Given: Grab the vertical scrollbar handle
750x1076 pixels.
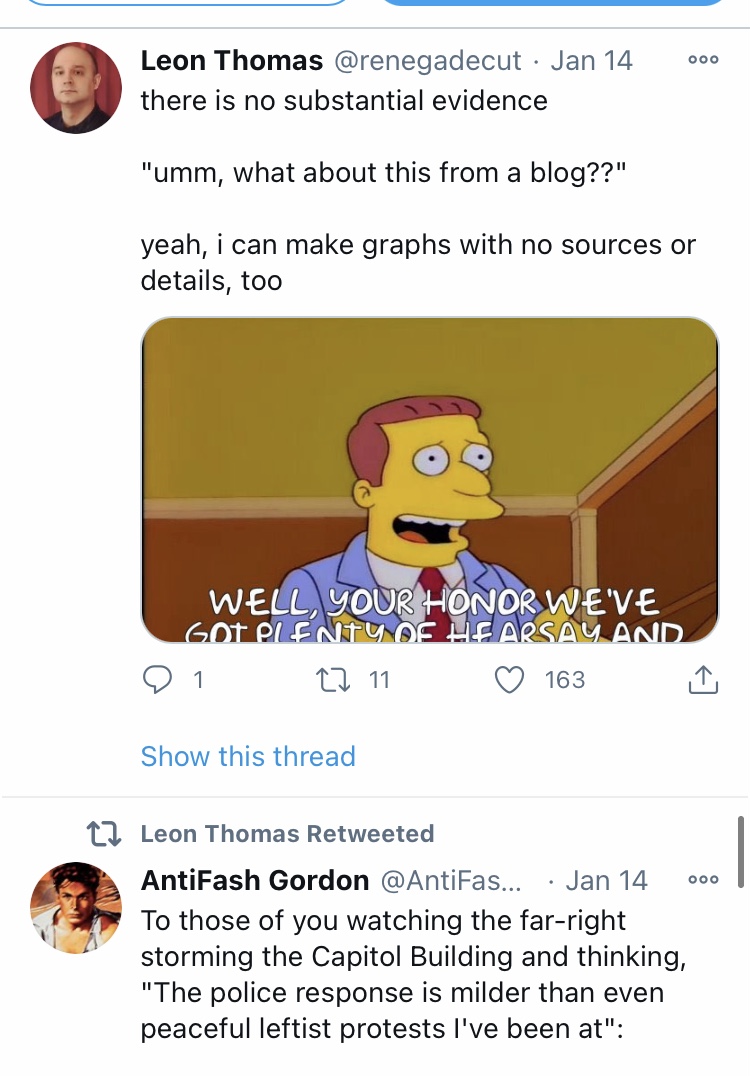Looking at the screenshot, I should [x=741, y=852].
